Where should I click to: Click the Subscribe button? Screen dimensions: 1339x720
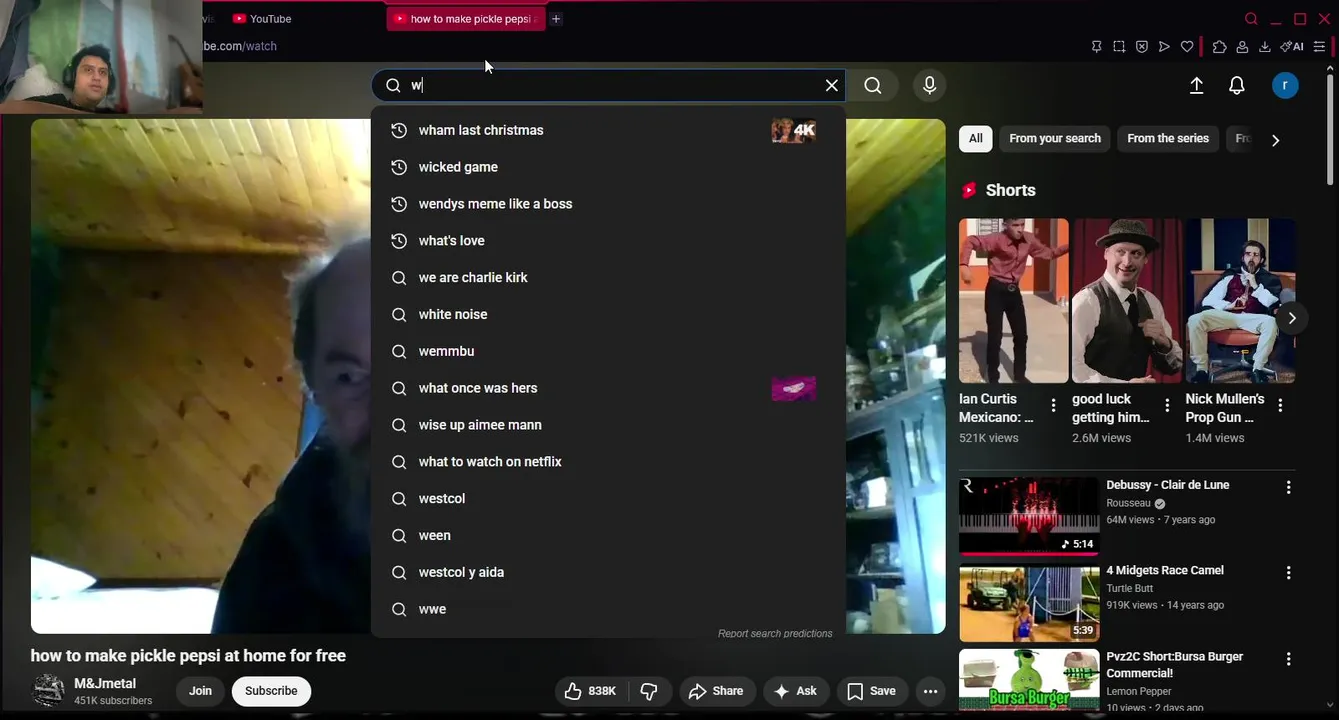click(x=271, y=691)
